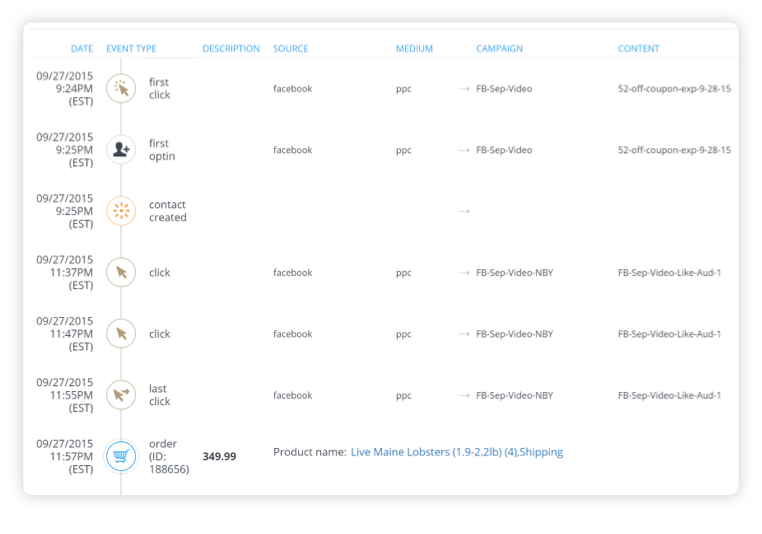Screen dimensions: 762x534
Task: Click the 09/27/2015 11:47PM date cell
Action: (65, 334)
